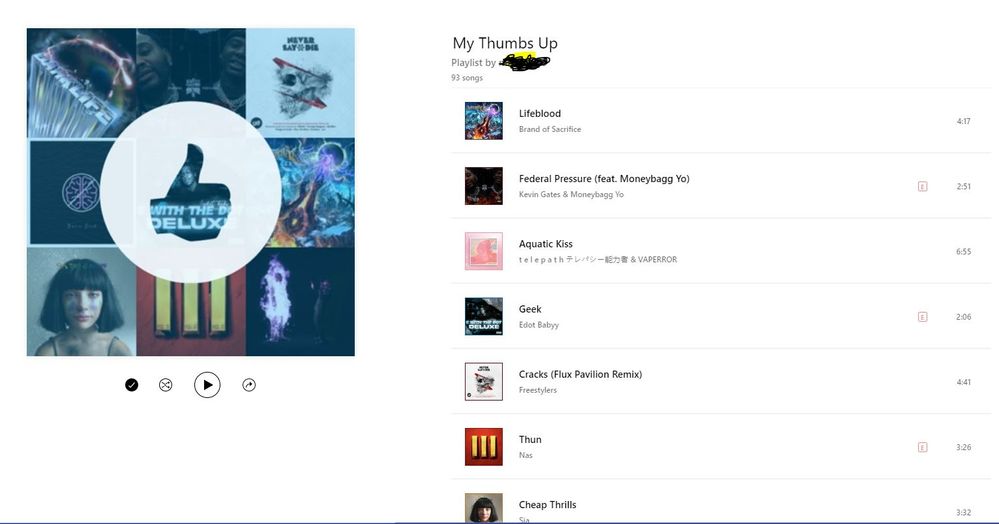Click the My Thumbs Up playlist title
Viewport: 999px width, 524px height.
(505, 43)
